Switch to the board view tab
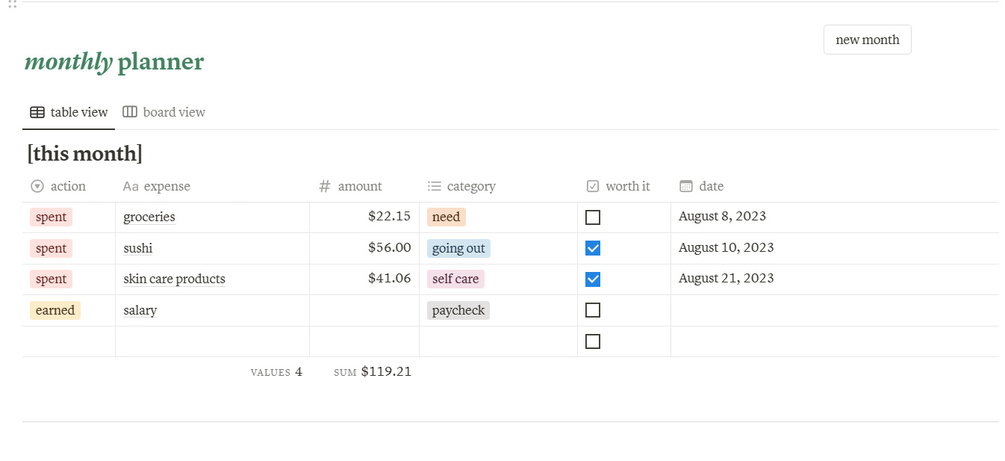The width and height of the screenshot is (1005, 461). click(164, 113)
